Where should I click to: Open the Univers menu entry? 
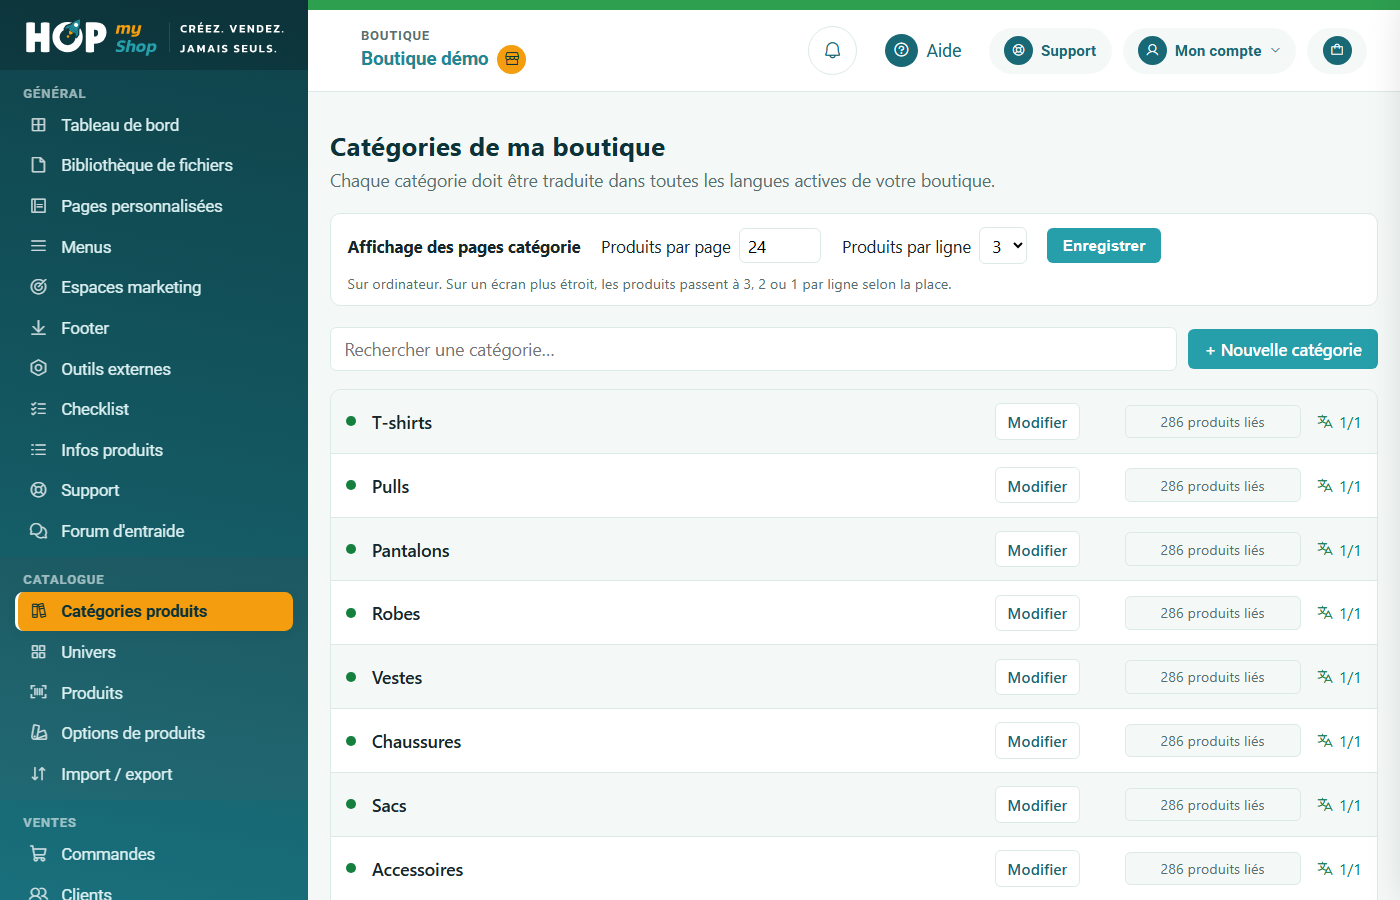[154, 652]
